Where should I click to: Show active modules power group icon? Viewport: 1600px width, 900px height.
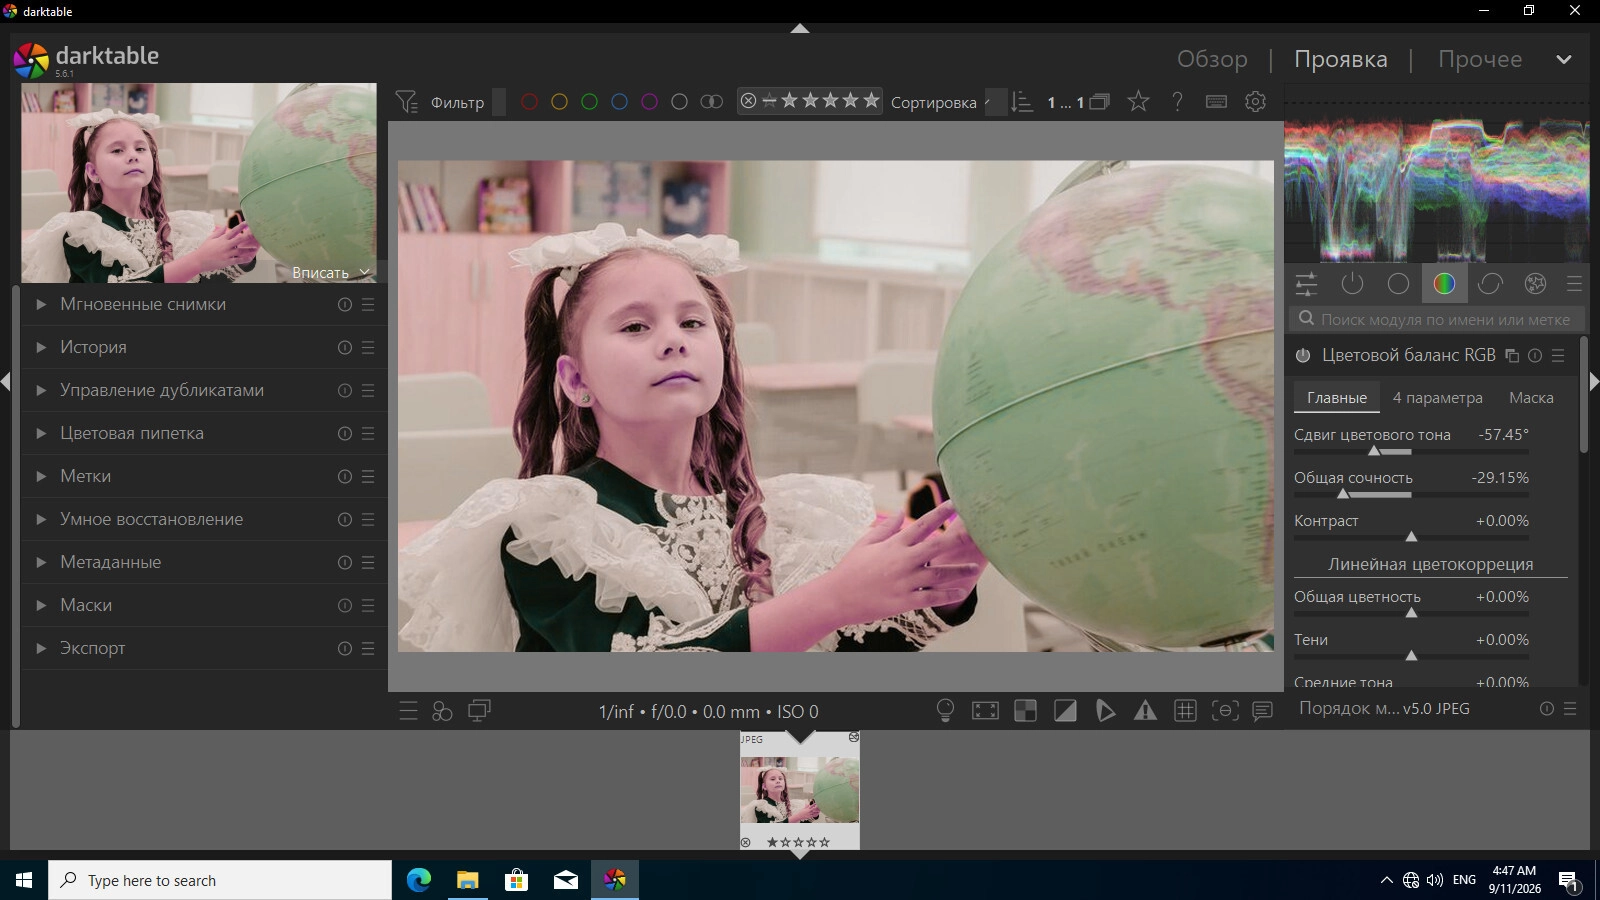point(1352,284)
